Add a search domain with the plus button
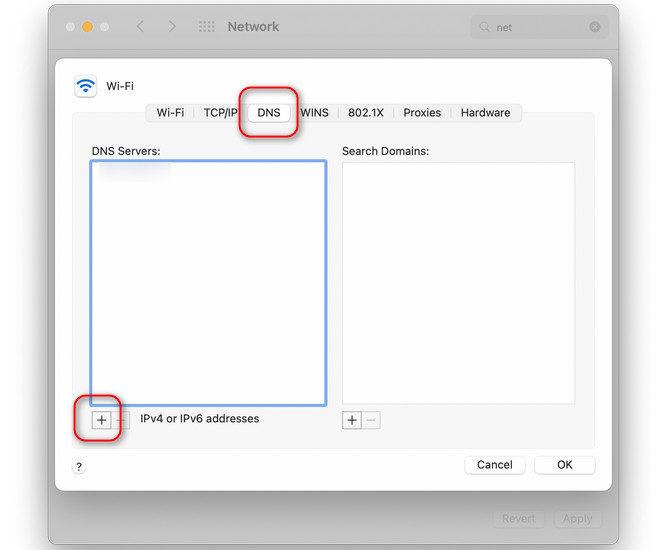Viewport: 667px width, 550px height. pyautogui.click(x=352, y=420)
